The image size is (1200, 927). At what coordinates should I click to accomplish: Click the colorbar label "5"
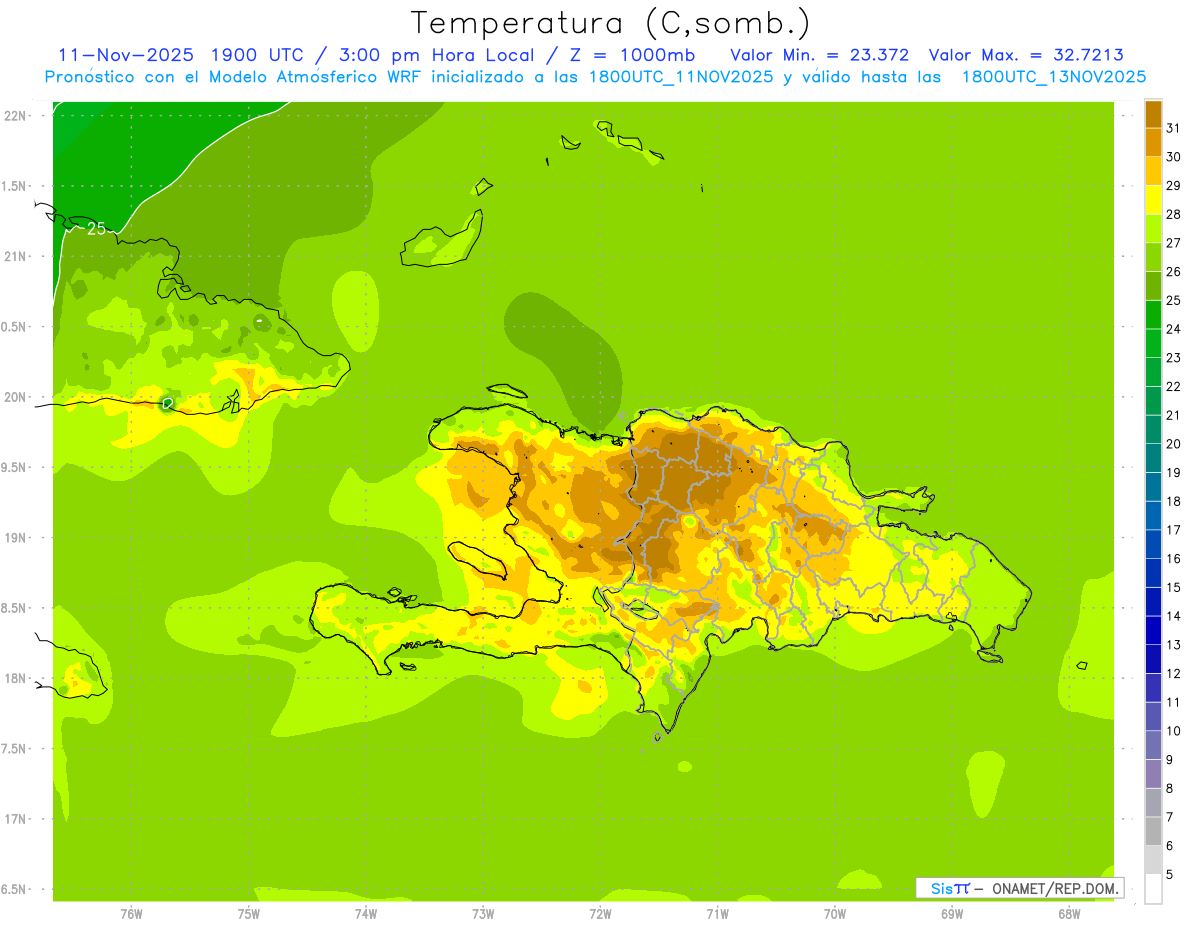click(1170, 875)
